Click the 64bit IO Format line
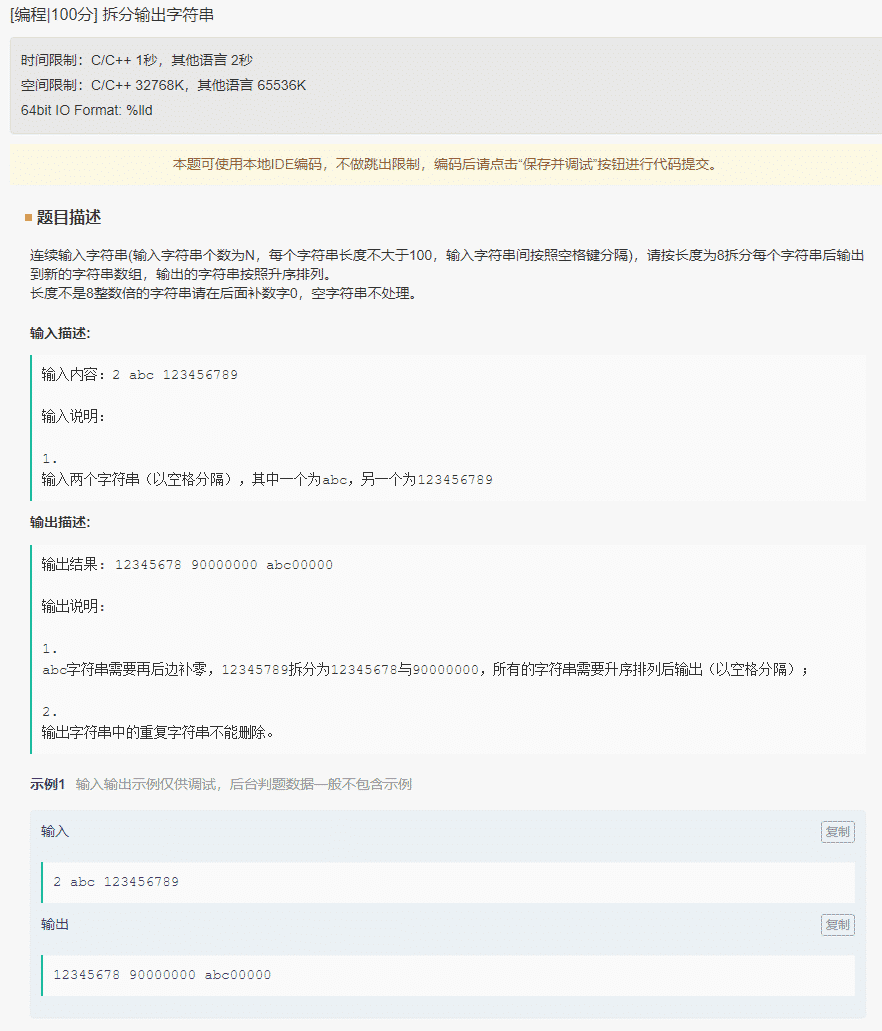 tap(87, 110)
